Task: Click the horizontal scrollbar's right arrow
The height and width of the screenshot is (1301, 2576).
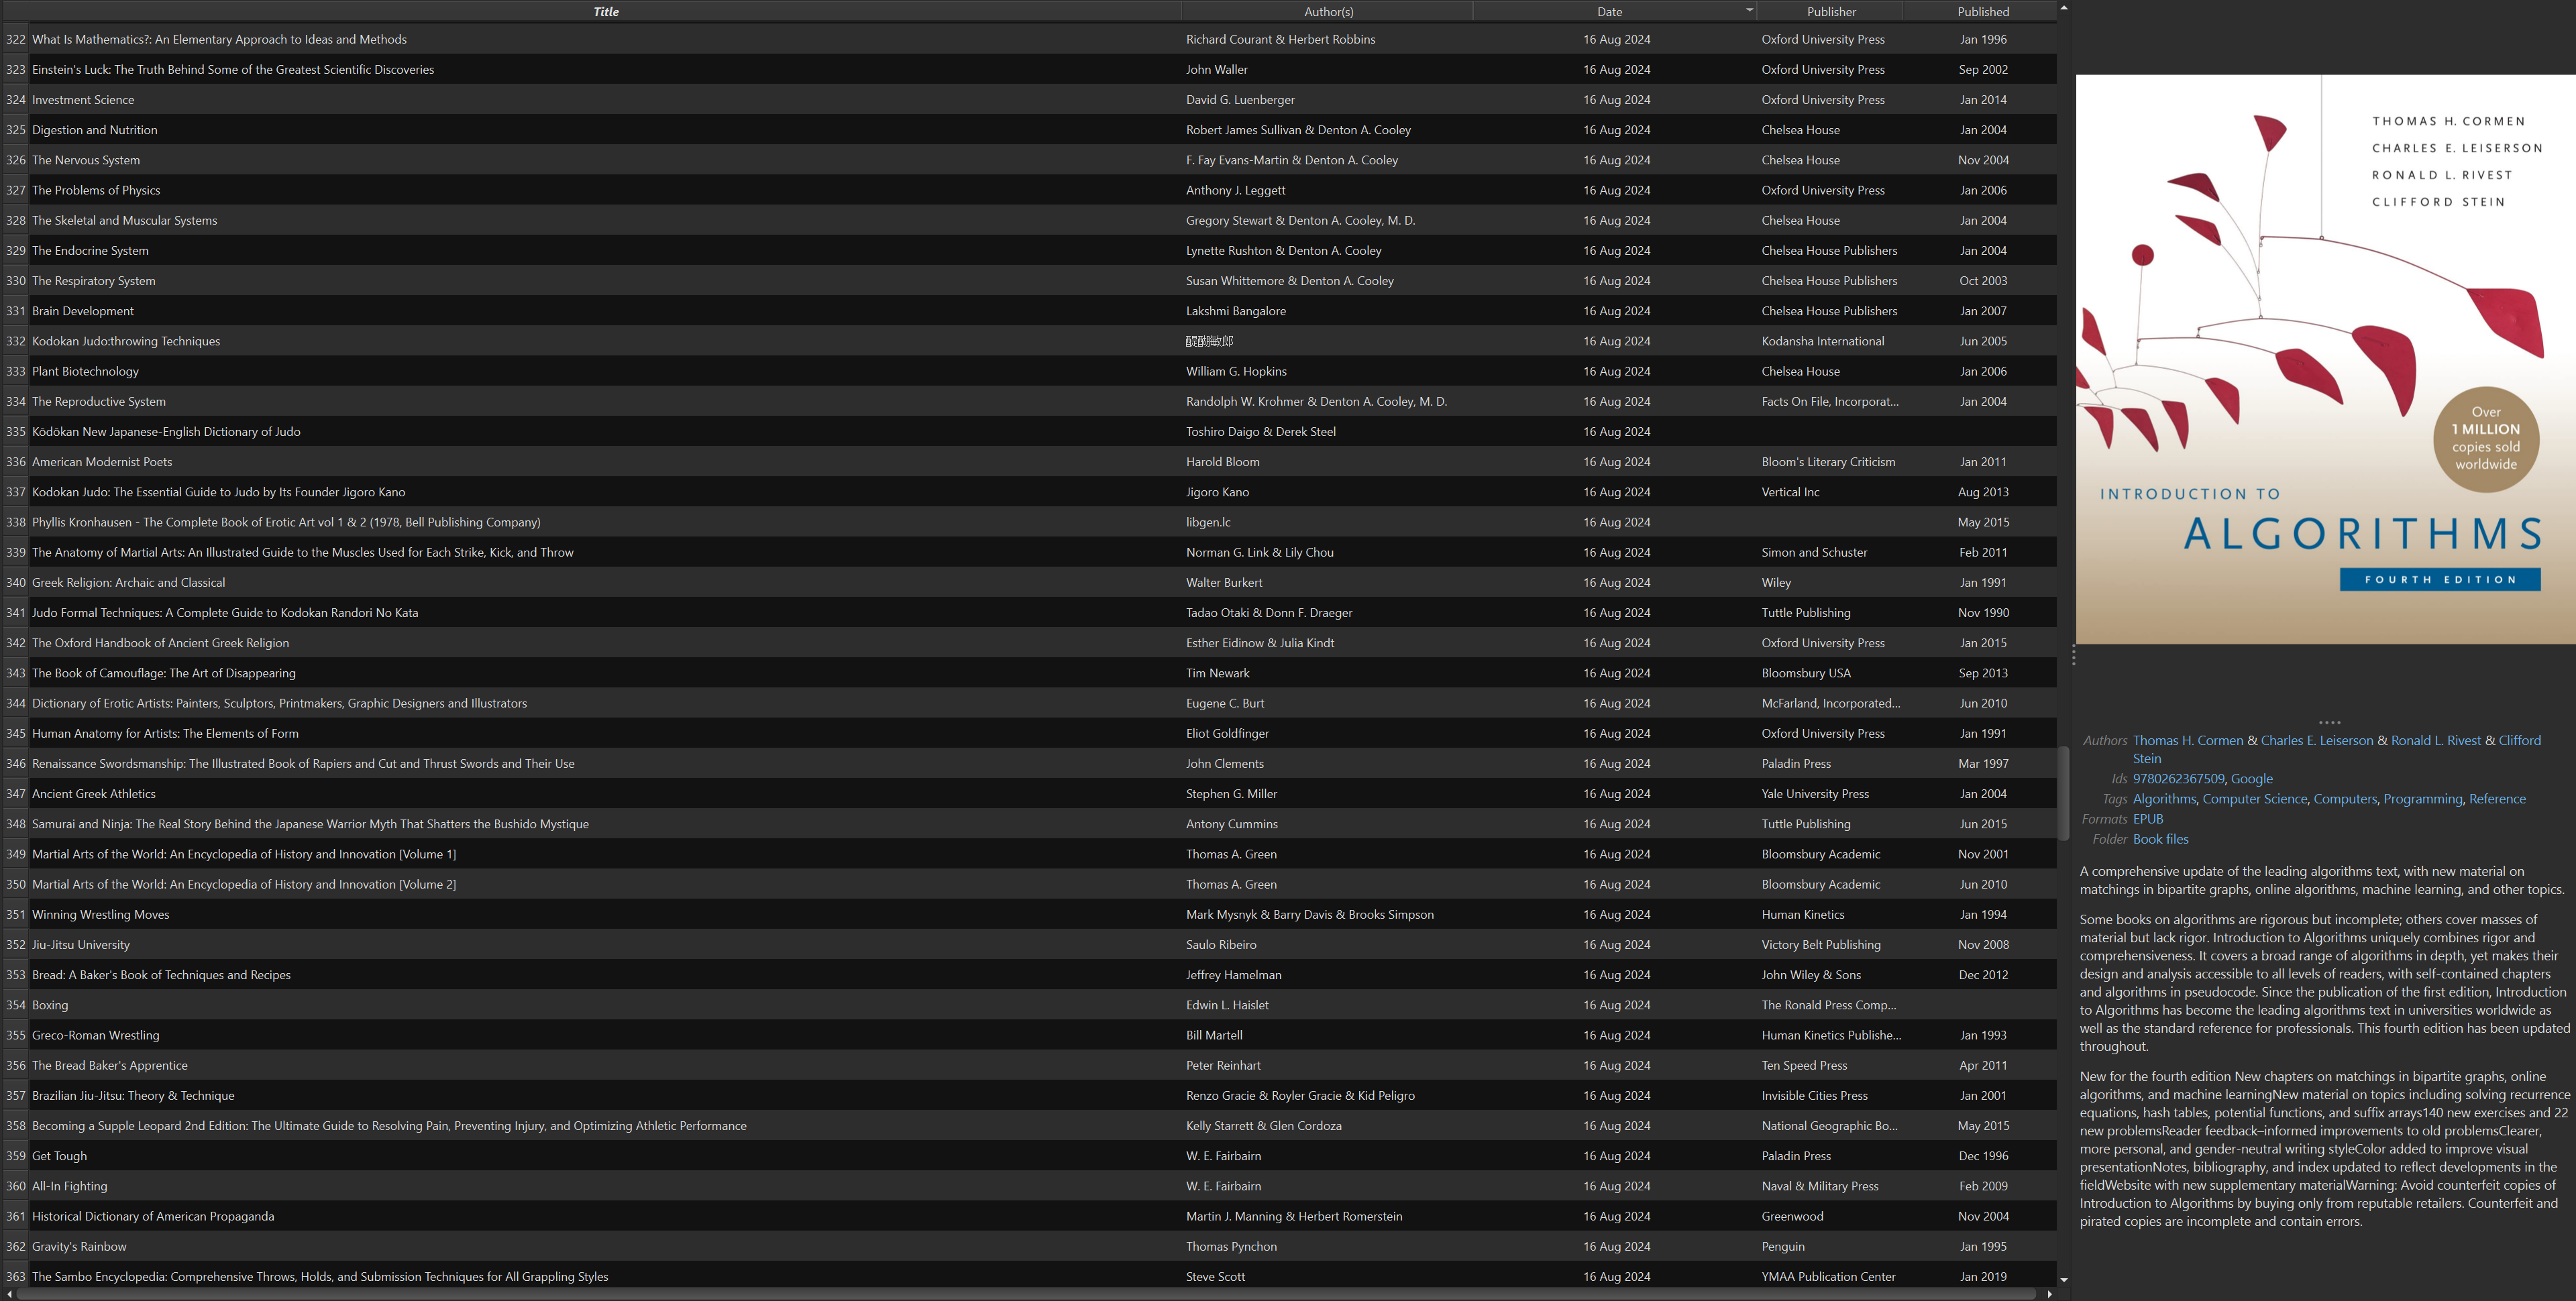Action: tap(2049, 1294)
